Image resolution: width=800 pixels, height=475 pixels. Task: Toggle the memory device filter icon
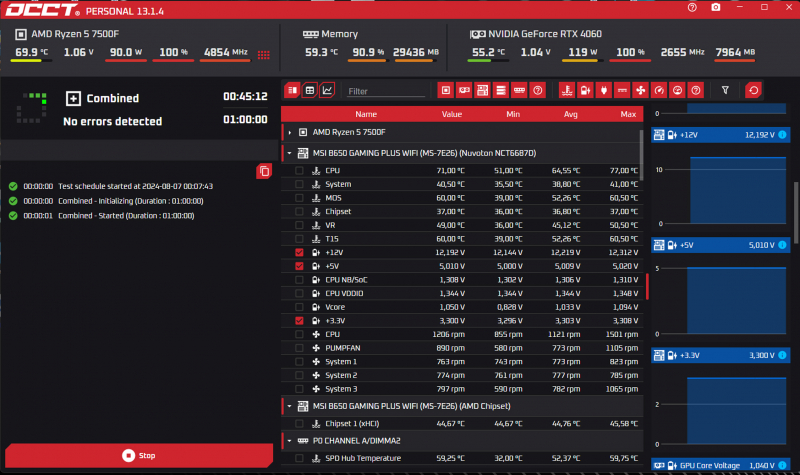click(519, 90)
